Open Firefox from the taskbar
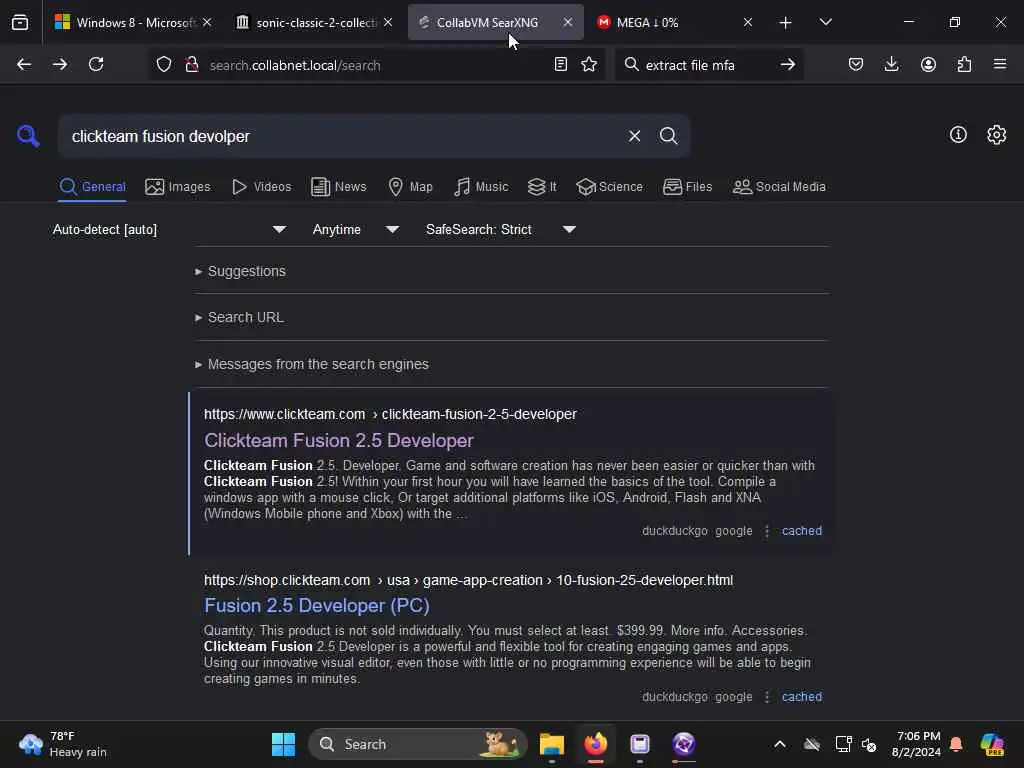This screenshot has width=1024, height=768. pyautogui.click(x=596, y=744)
